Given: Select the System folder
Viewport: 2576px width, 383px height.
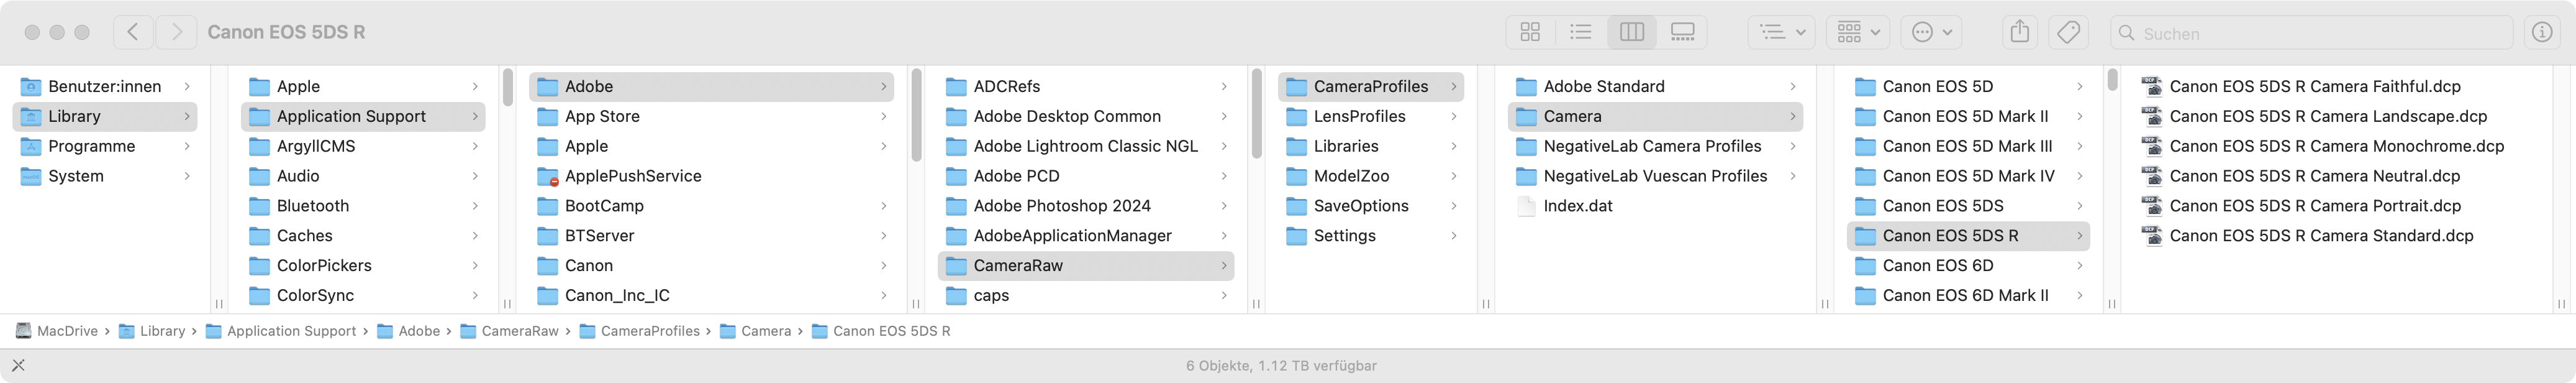Looking at the screenshot, I should 104,176.
